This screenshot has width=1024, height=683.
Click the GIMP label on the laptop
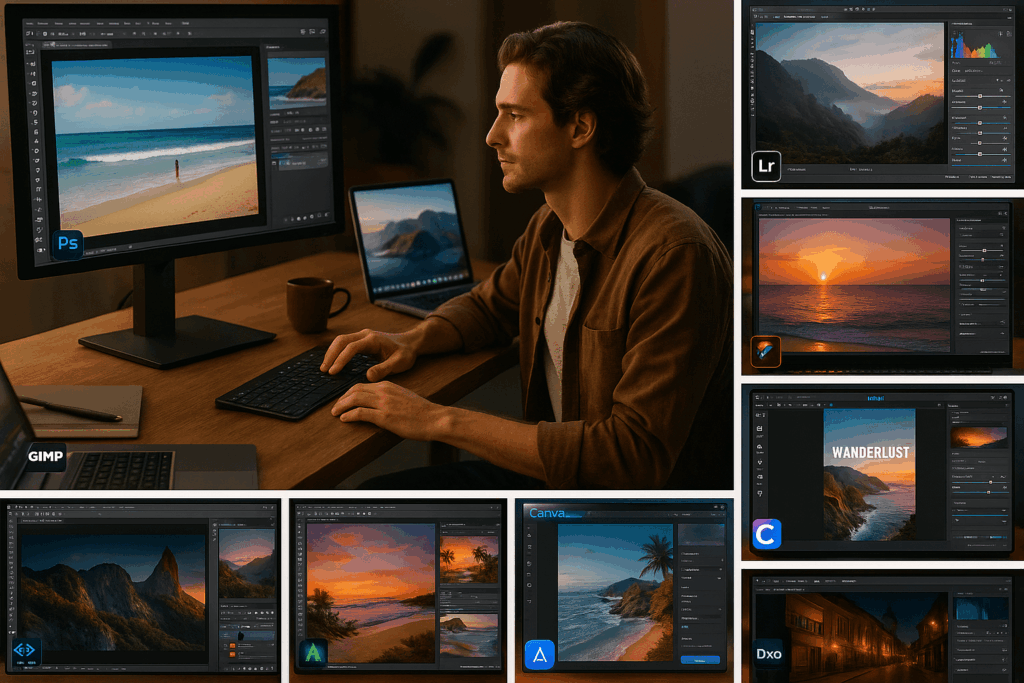pyautogui.click(x=46, y=456)
